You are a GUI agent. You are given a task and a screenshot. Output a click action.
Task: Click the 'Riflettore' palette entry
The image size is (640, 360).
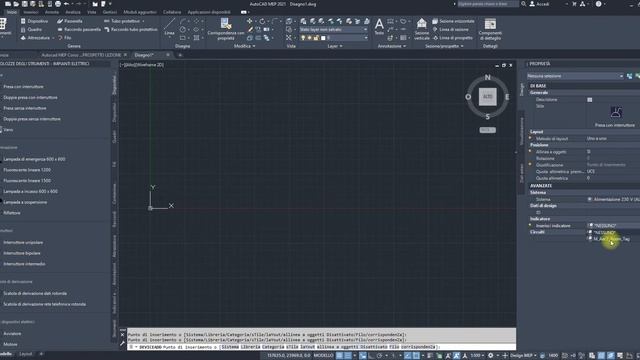[x=12, y=213]
